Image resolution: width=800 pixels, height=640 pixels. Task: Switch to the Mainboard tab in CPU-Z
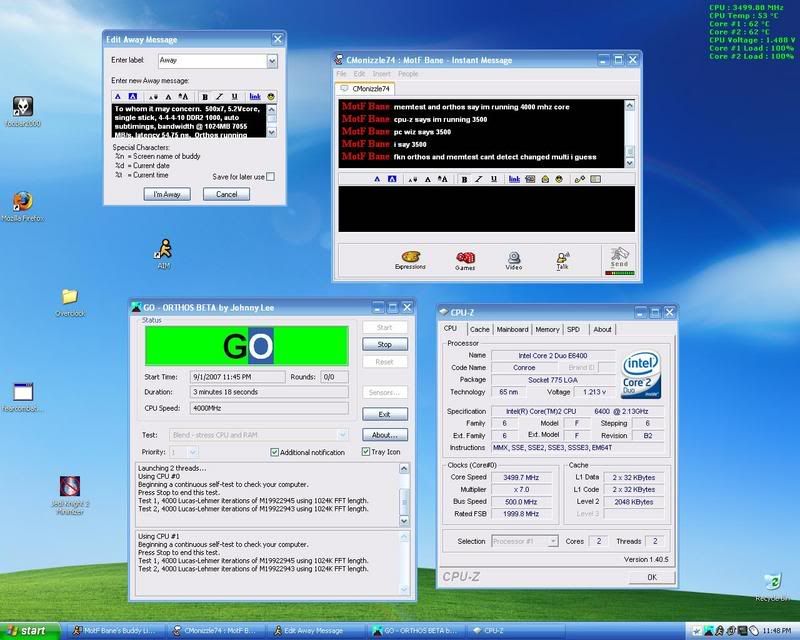click(512, 330)
